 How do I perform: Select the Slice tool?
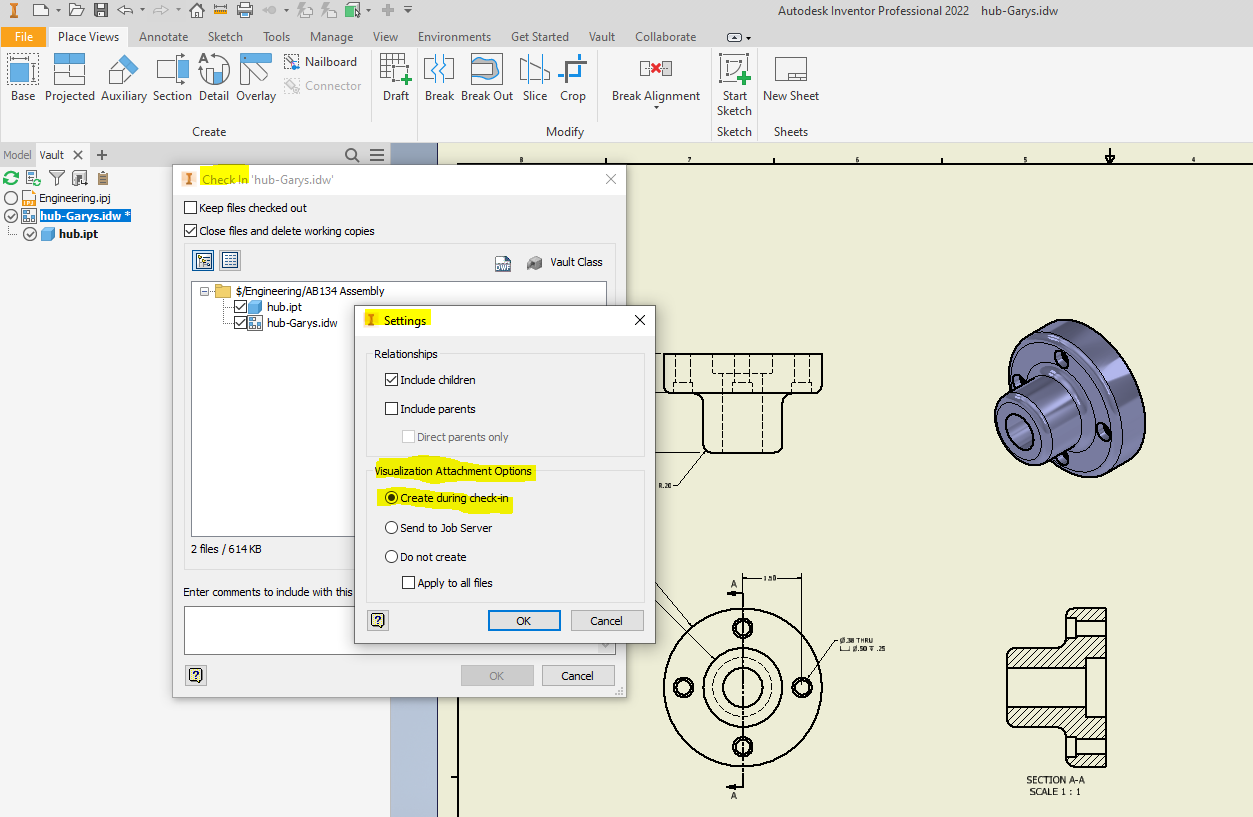pyautogui.click(x=535, y=78)
